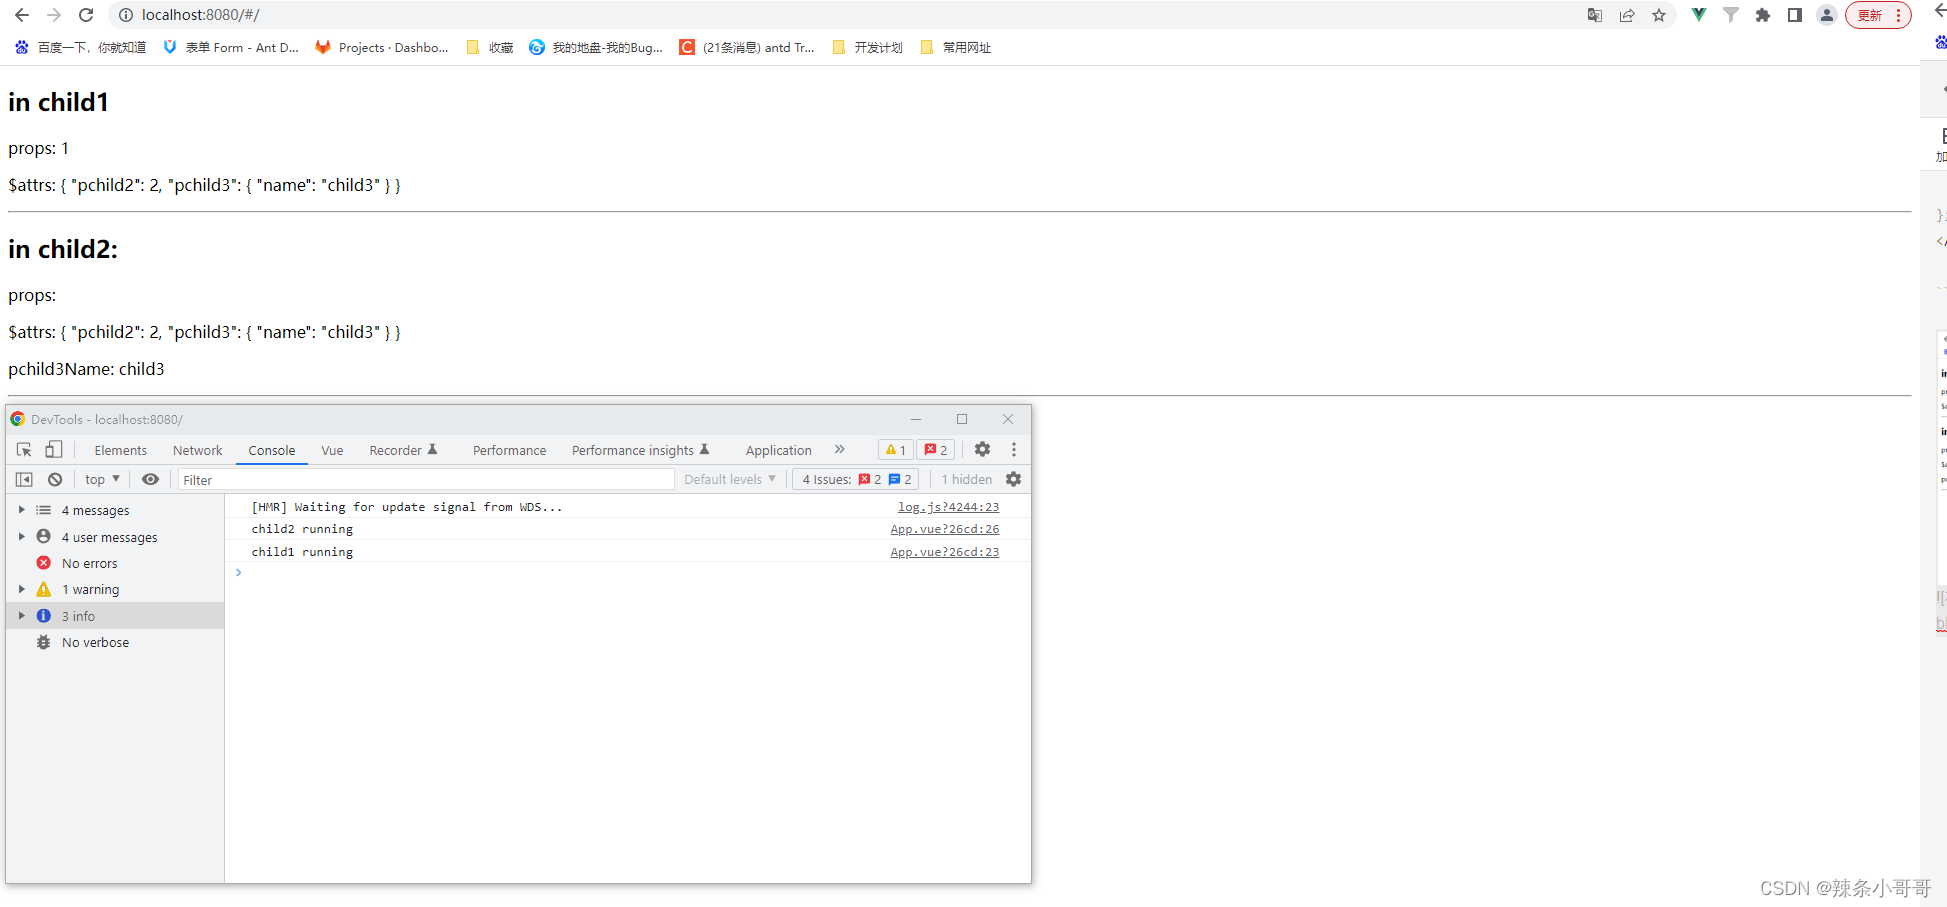Select the Console tab

(x=272, y=450)
